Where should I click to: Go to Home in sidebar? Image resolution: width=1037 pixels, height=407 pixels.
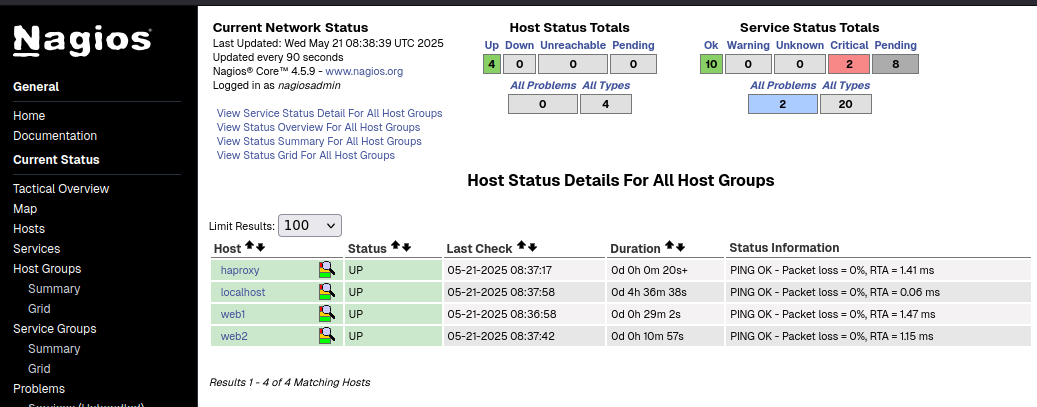click(29, 116)
